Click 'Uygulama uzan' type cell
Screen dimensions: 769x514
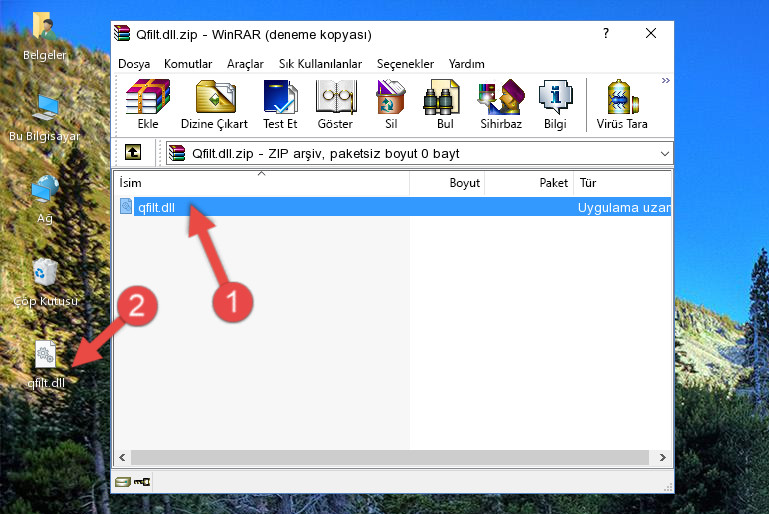[624, 207]
